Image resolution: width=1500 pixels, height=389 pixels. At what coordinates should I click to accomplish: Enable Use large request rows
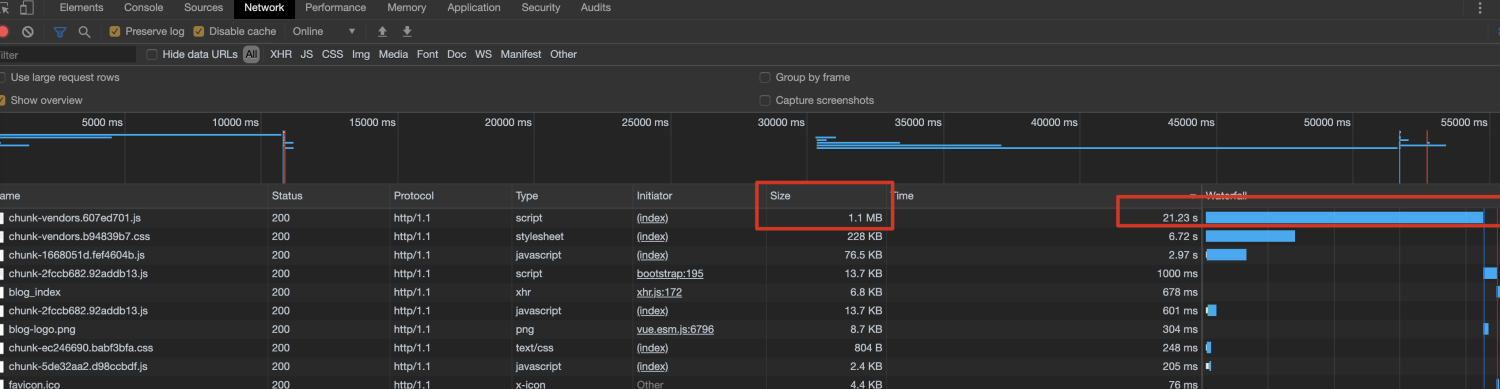click(x=3, y=78)
